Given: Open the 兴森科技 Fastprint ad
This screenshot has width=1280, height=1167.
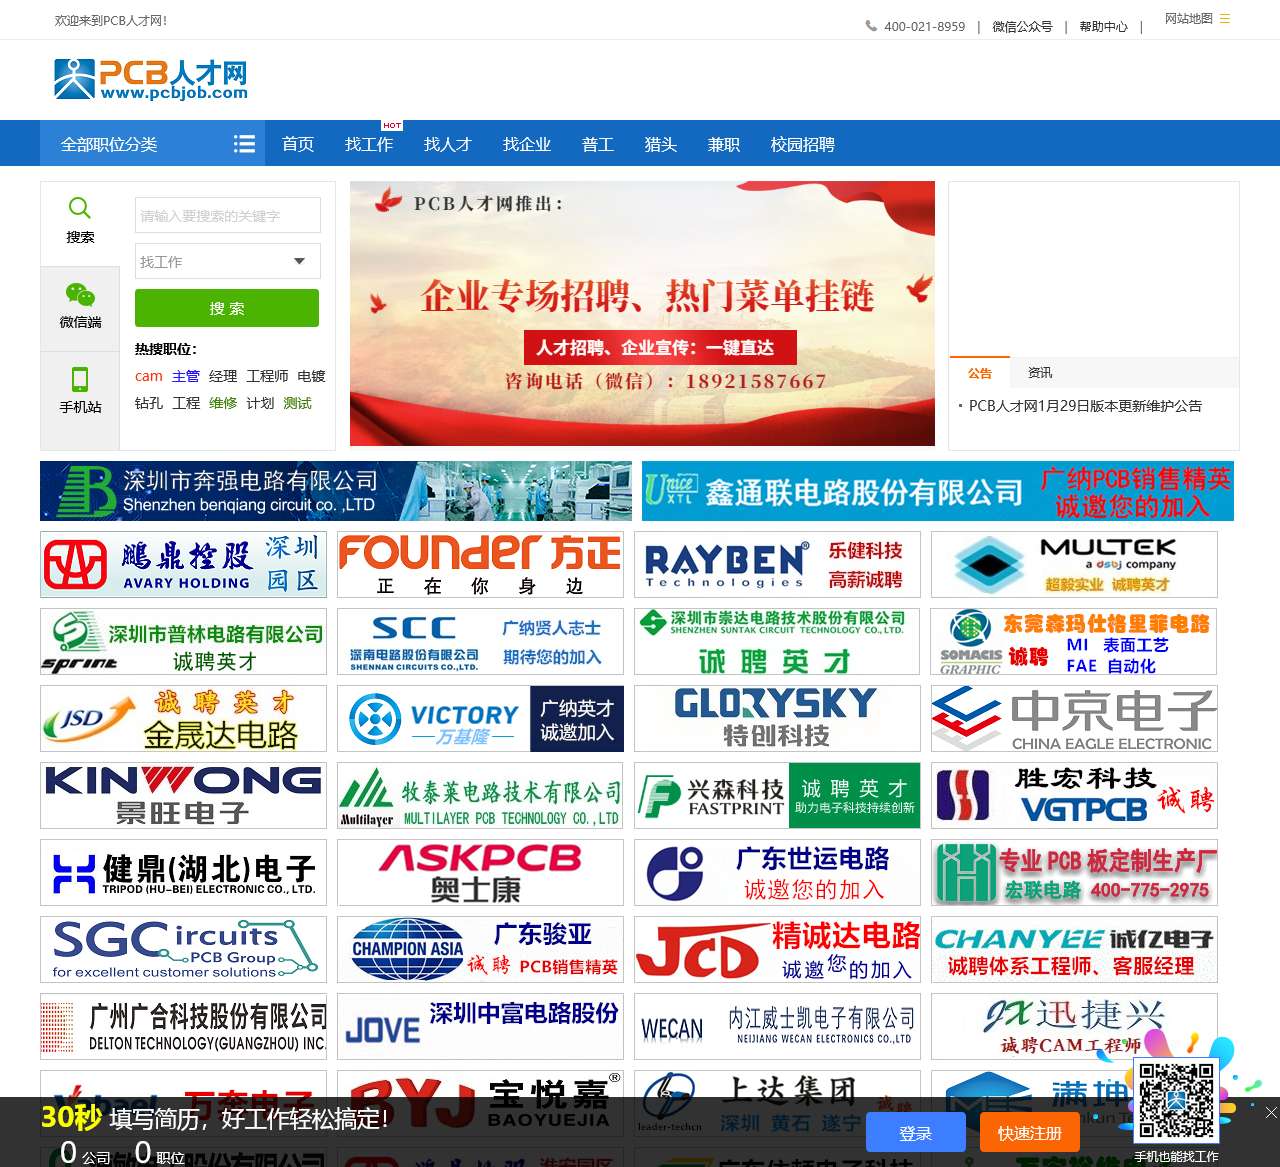Looking at the screenshot, I should pyautogui.click(x=777, y=796).
